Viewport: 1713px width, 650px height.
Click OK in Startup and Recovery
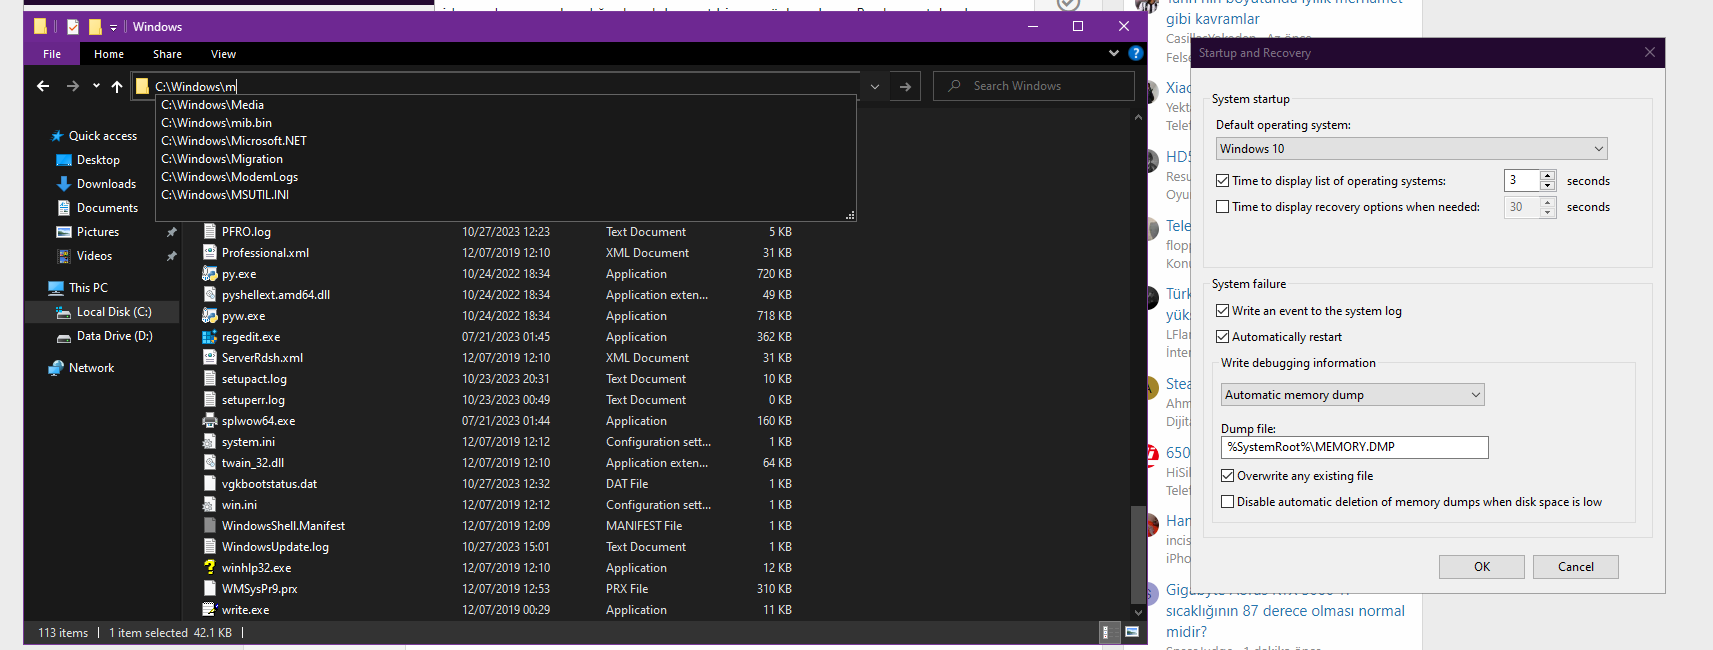click(x=1482, y=567)
